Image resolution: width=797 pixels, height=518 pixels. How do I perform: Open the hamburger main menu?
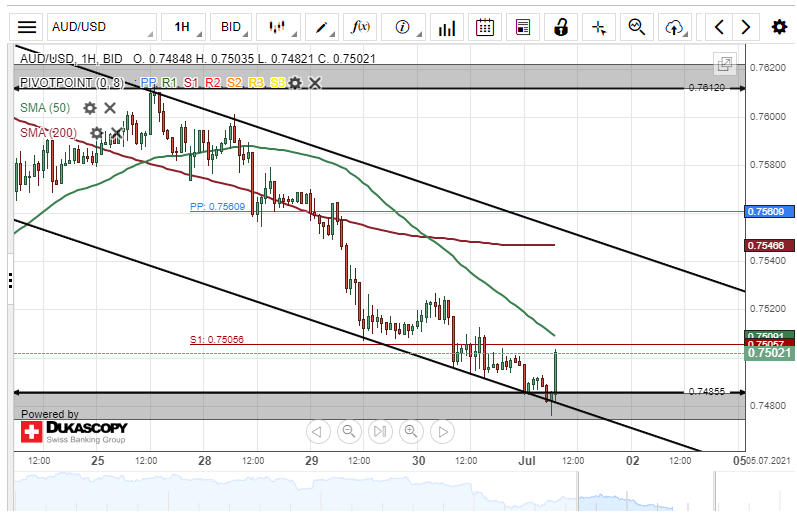26,27
